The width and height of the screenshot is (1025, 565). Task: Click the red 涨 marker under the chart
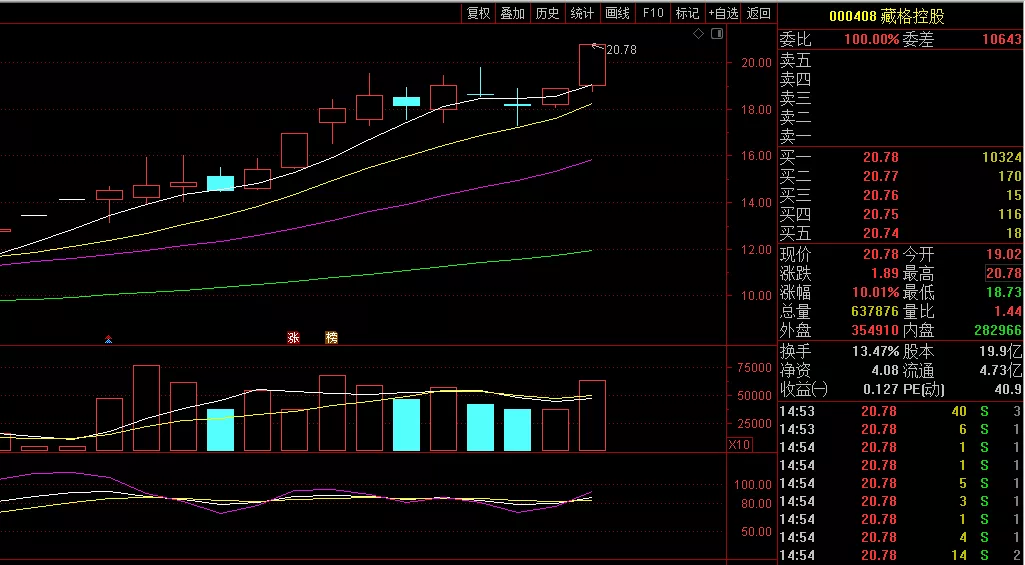294,338
